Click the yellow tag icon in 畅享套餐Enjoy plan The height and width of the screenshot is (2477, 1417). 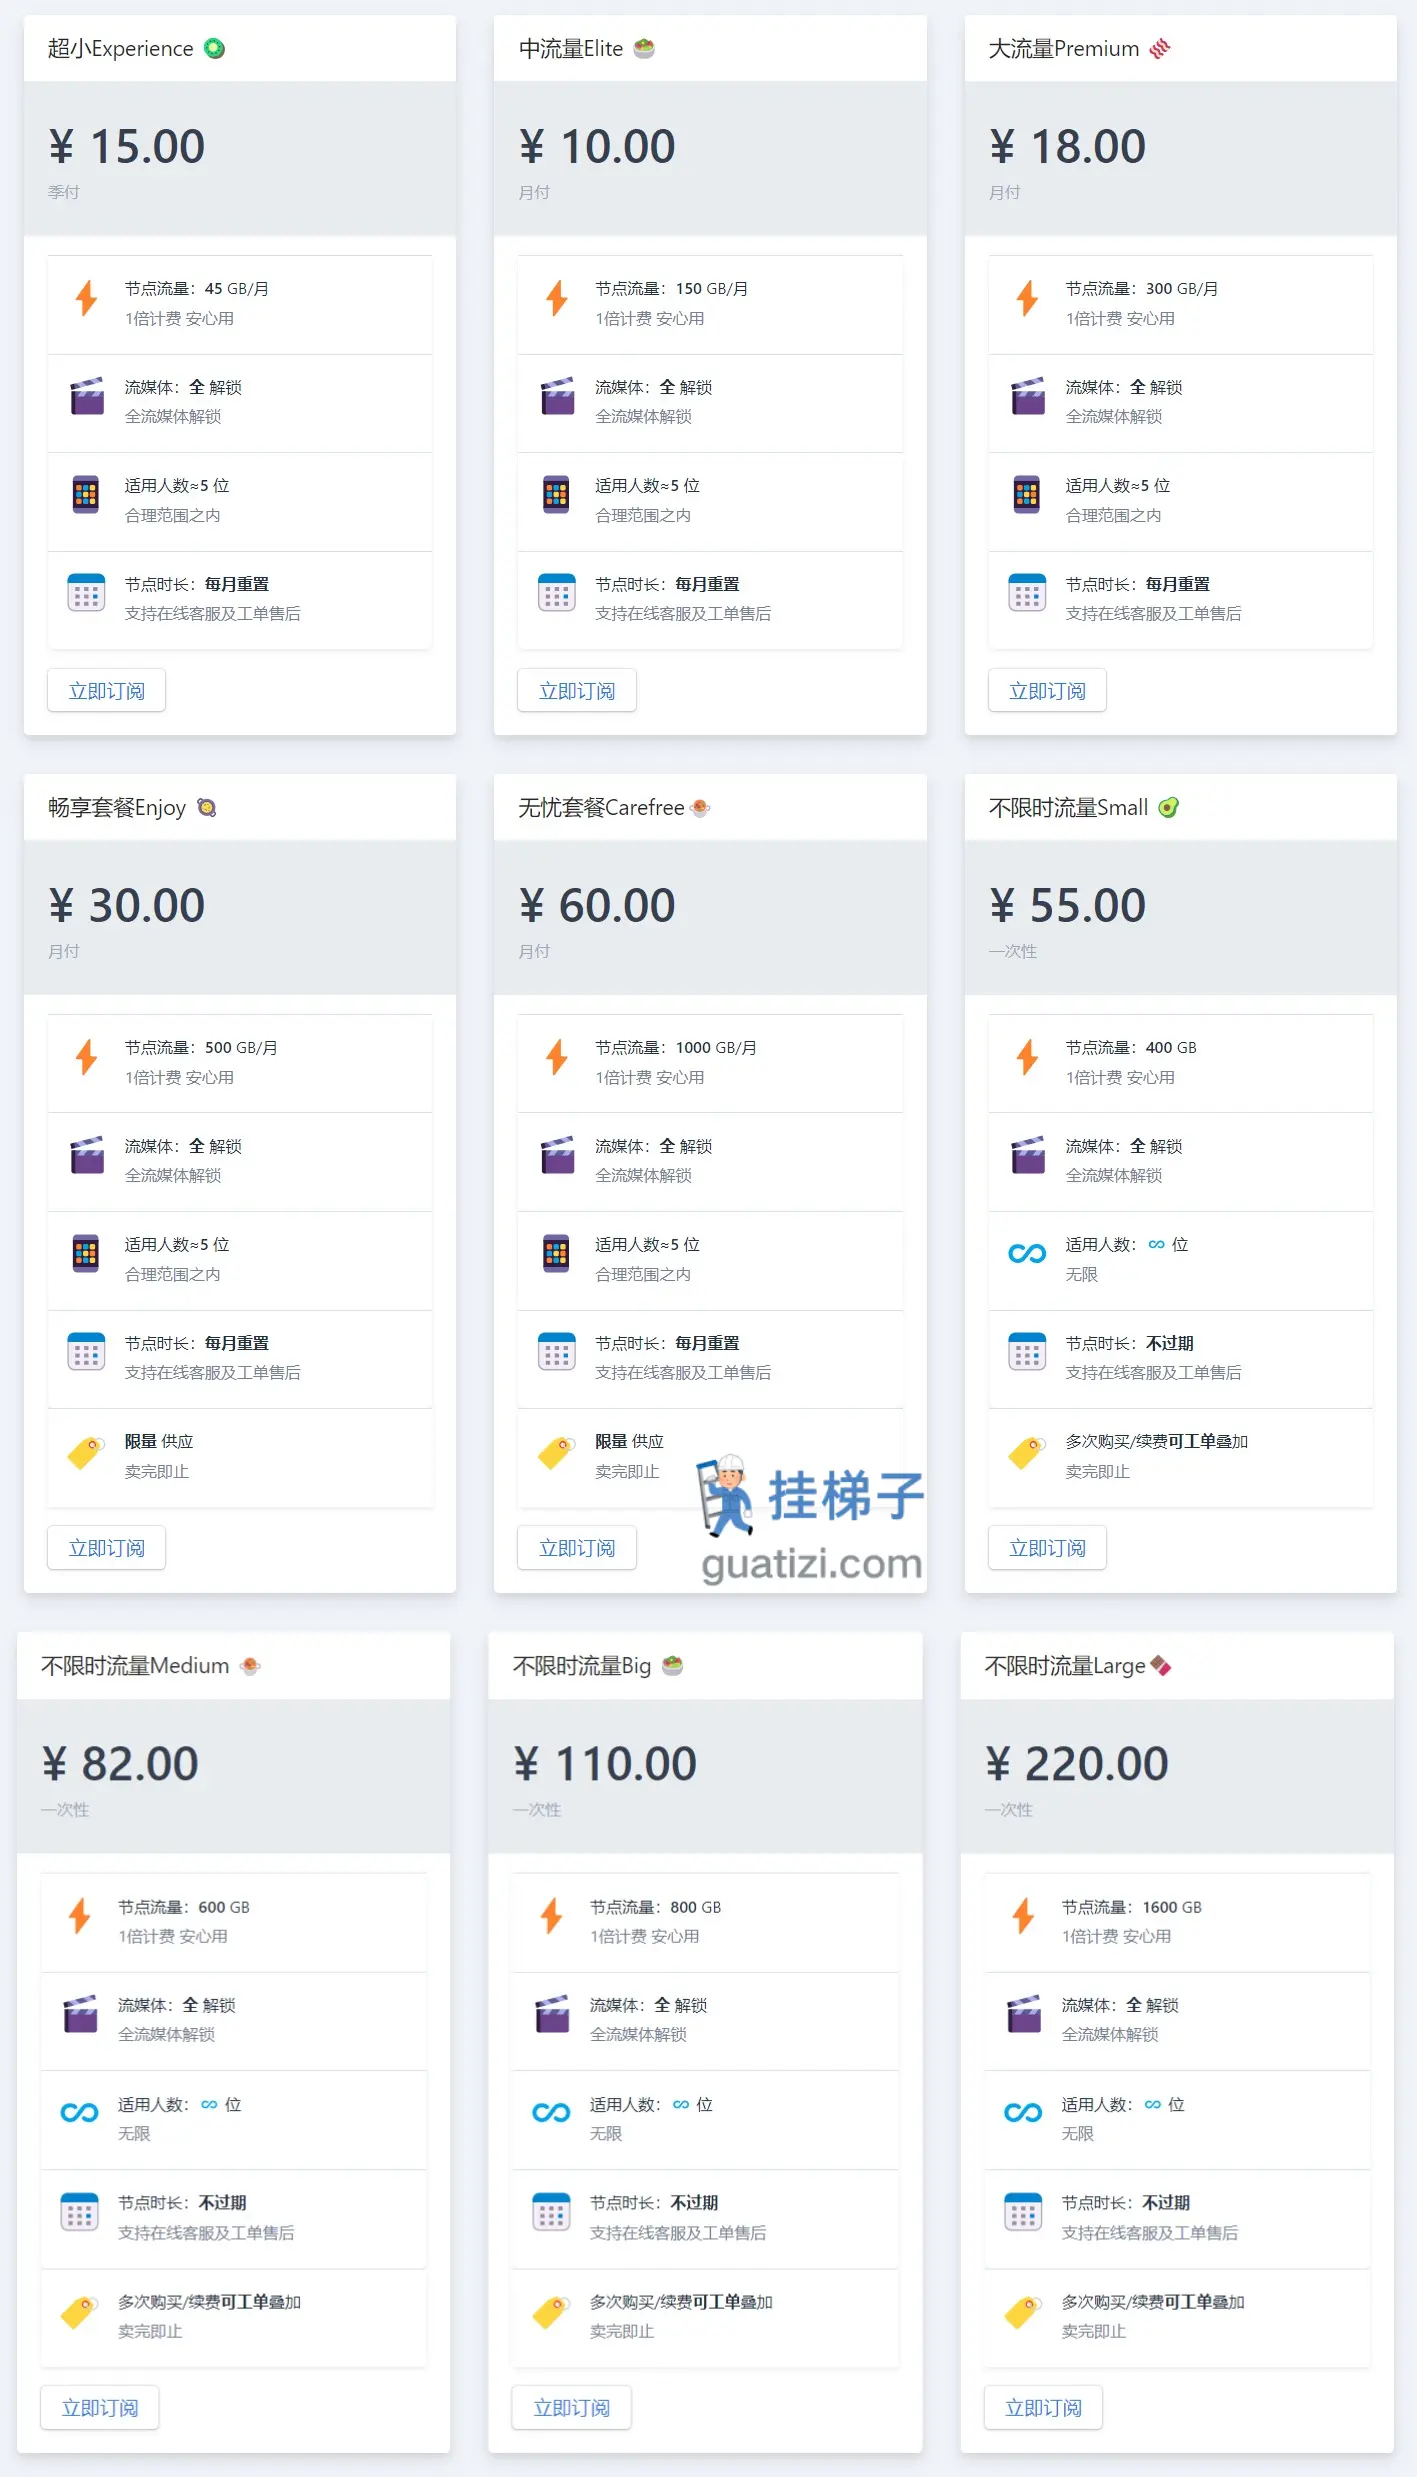[x=86, y=1452]
